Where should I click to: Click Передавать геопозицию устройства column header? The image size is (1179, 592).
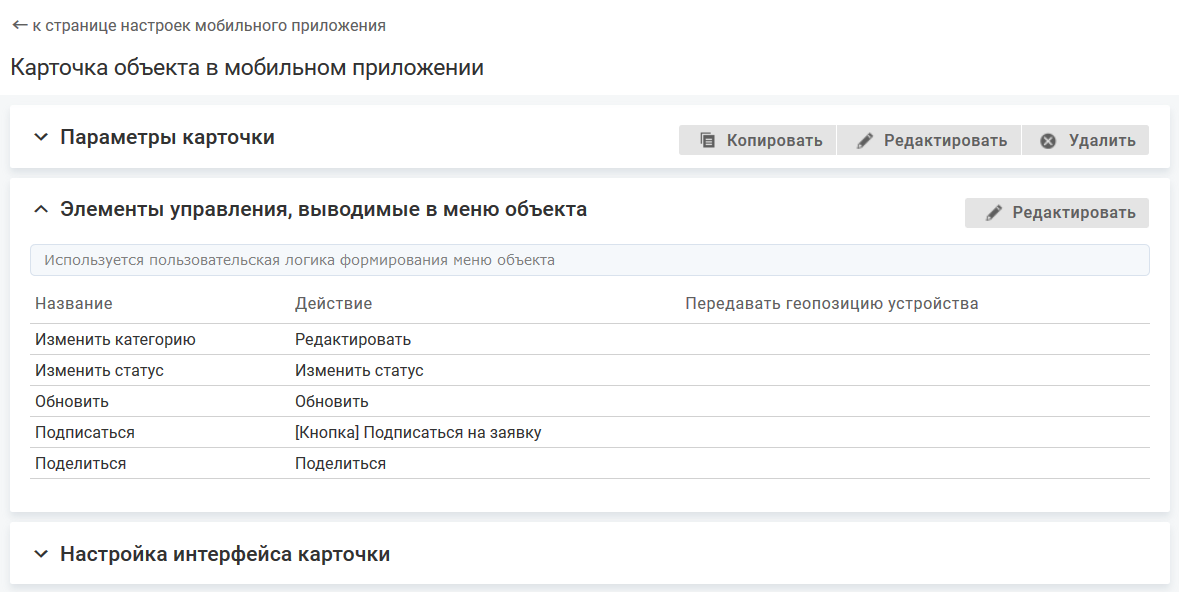click(831, 303)
